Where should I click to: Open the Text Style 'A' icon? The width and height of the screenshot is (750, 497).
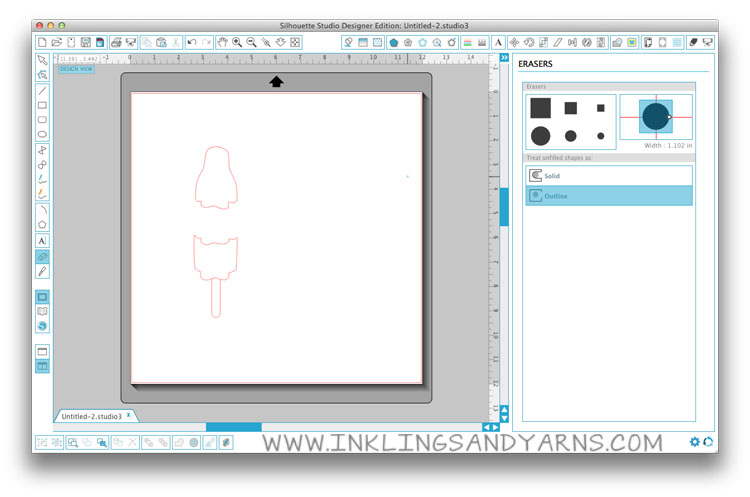point(498,42)
